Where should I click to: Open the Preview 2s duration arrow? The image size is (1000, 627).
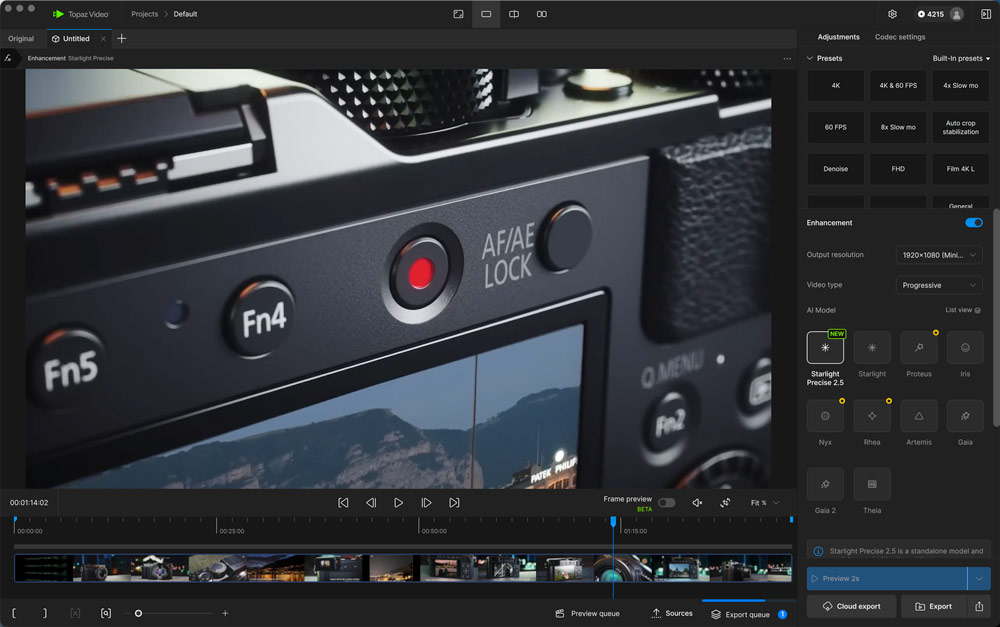tap(979, 579)
